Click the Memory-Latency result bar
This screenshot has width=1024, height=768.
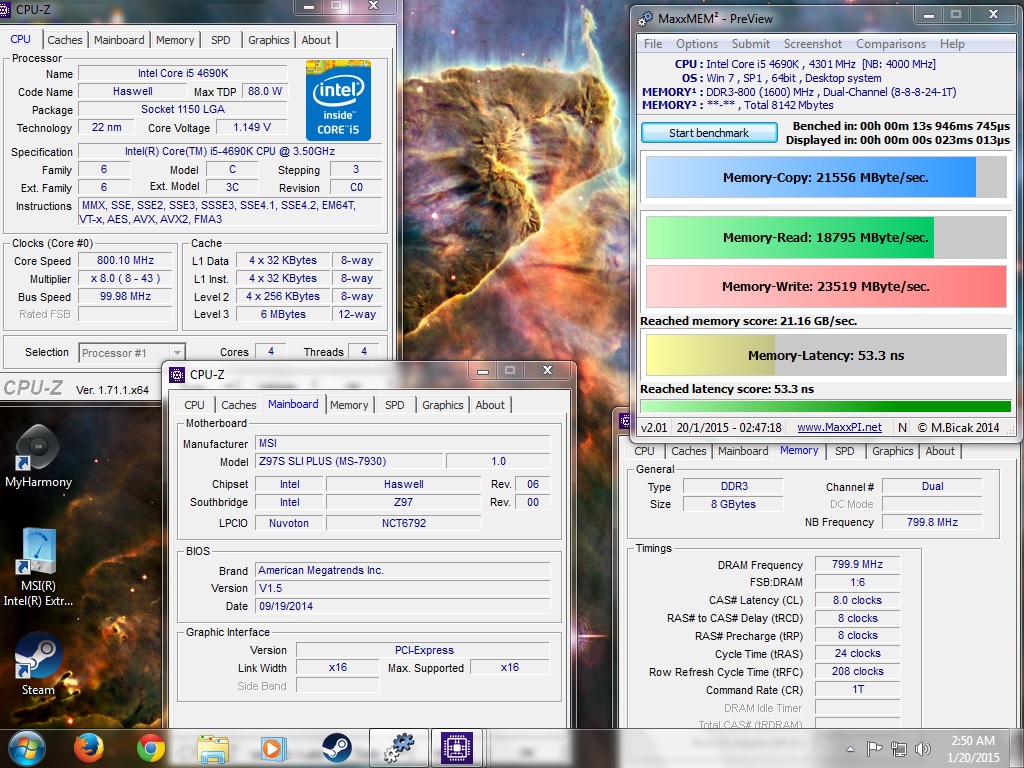coord(826,356)
